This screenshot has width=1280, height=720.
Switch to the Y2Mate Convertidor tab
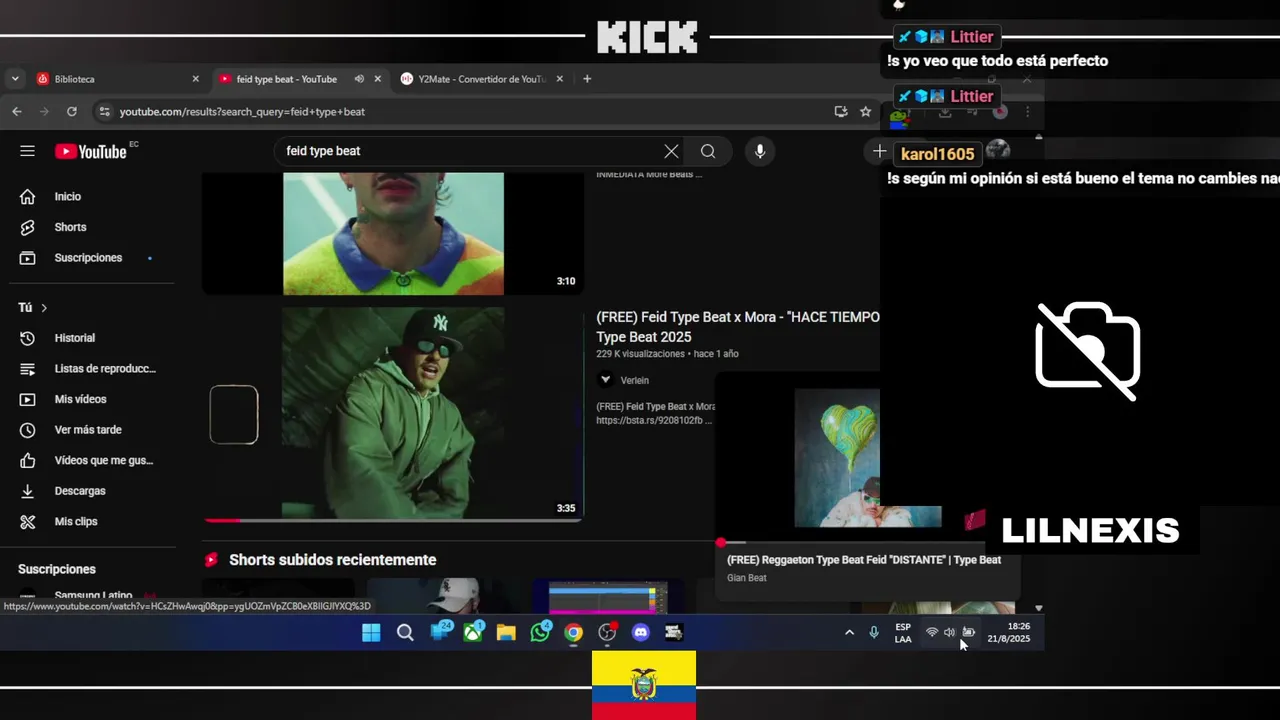click(x=483, y=79)
